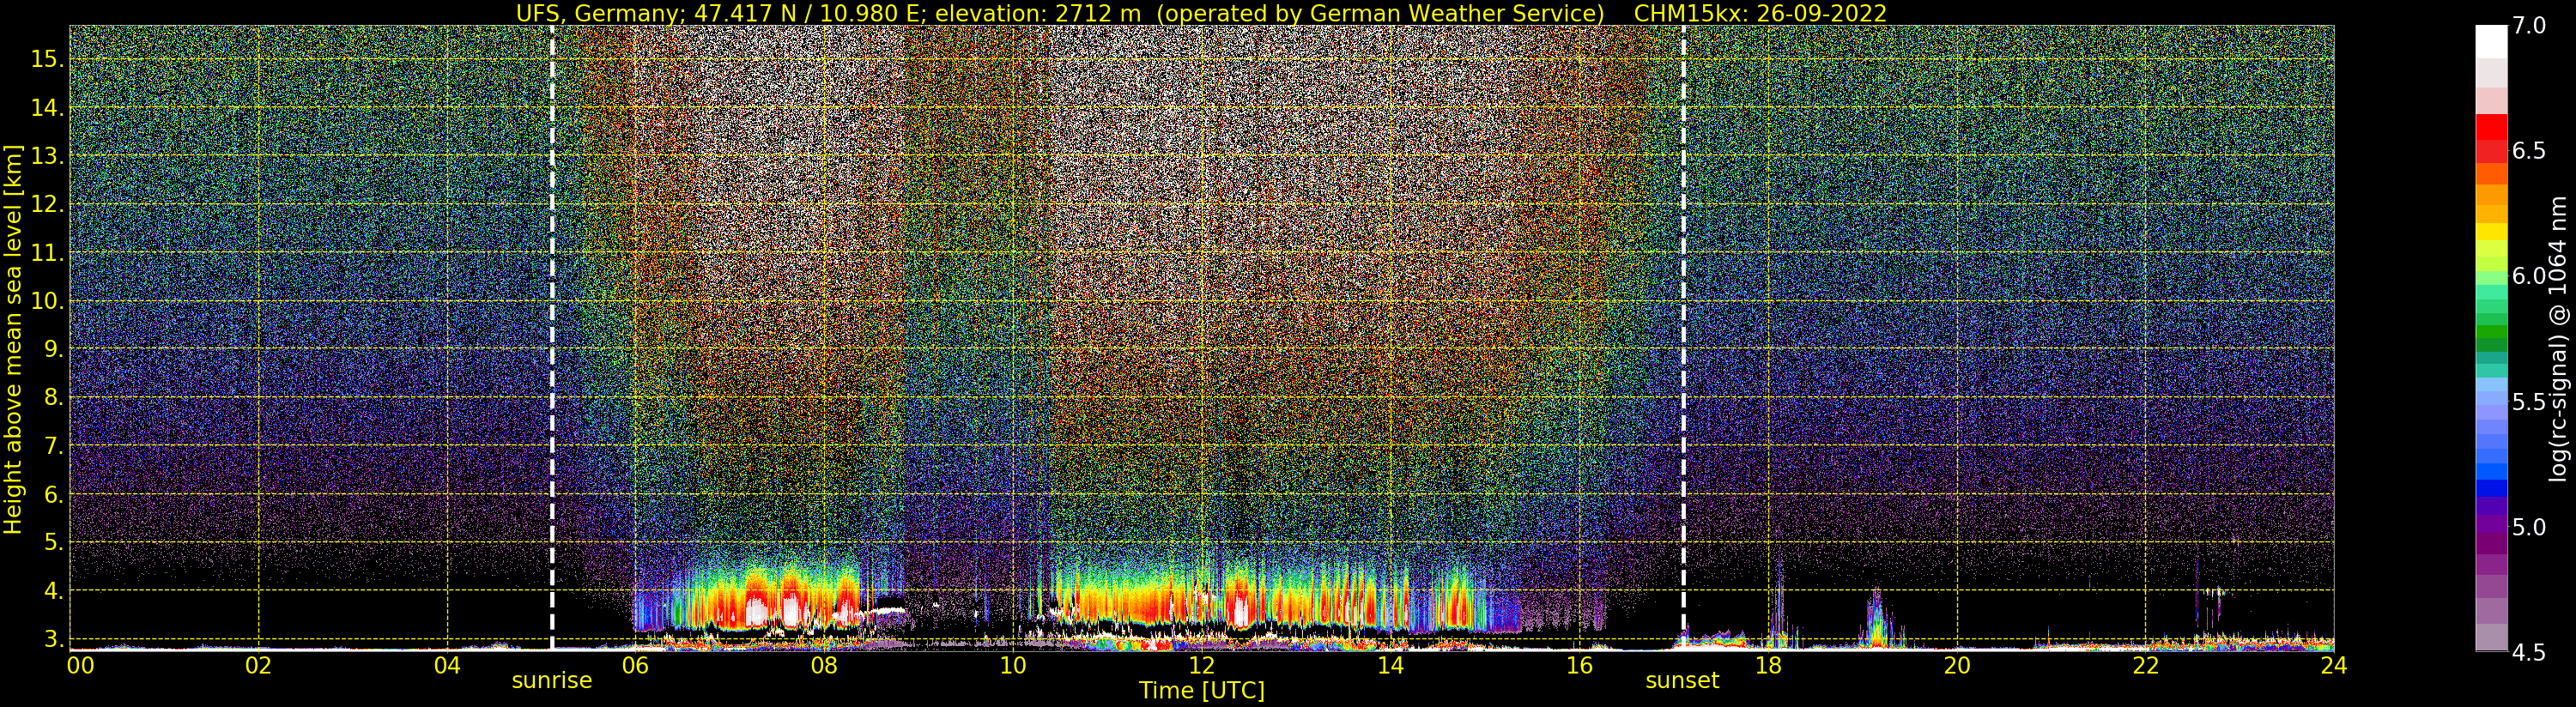
Task: Click the y-axis tick label 7.
Action: [54, 446]
